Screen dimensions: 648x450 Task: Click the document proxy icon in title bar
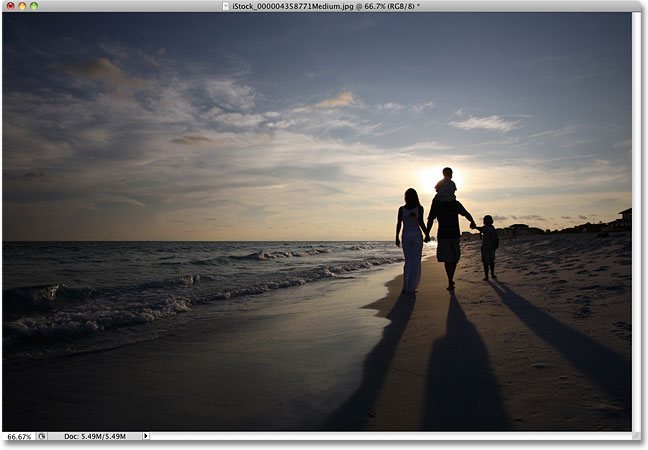pos(226,6)
